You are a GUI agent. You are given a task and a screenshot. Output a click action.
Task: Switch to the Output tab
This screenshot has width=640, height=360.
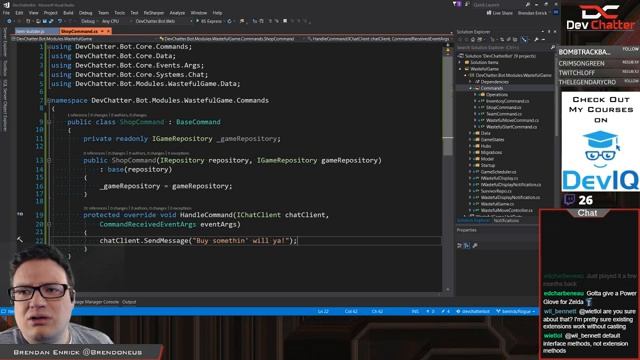pos(129,302)
